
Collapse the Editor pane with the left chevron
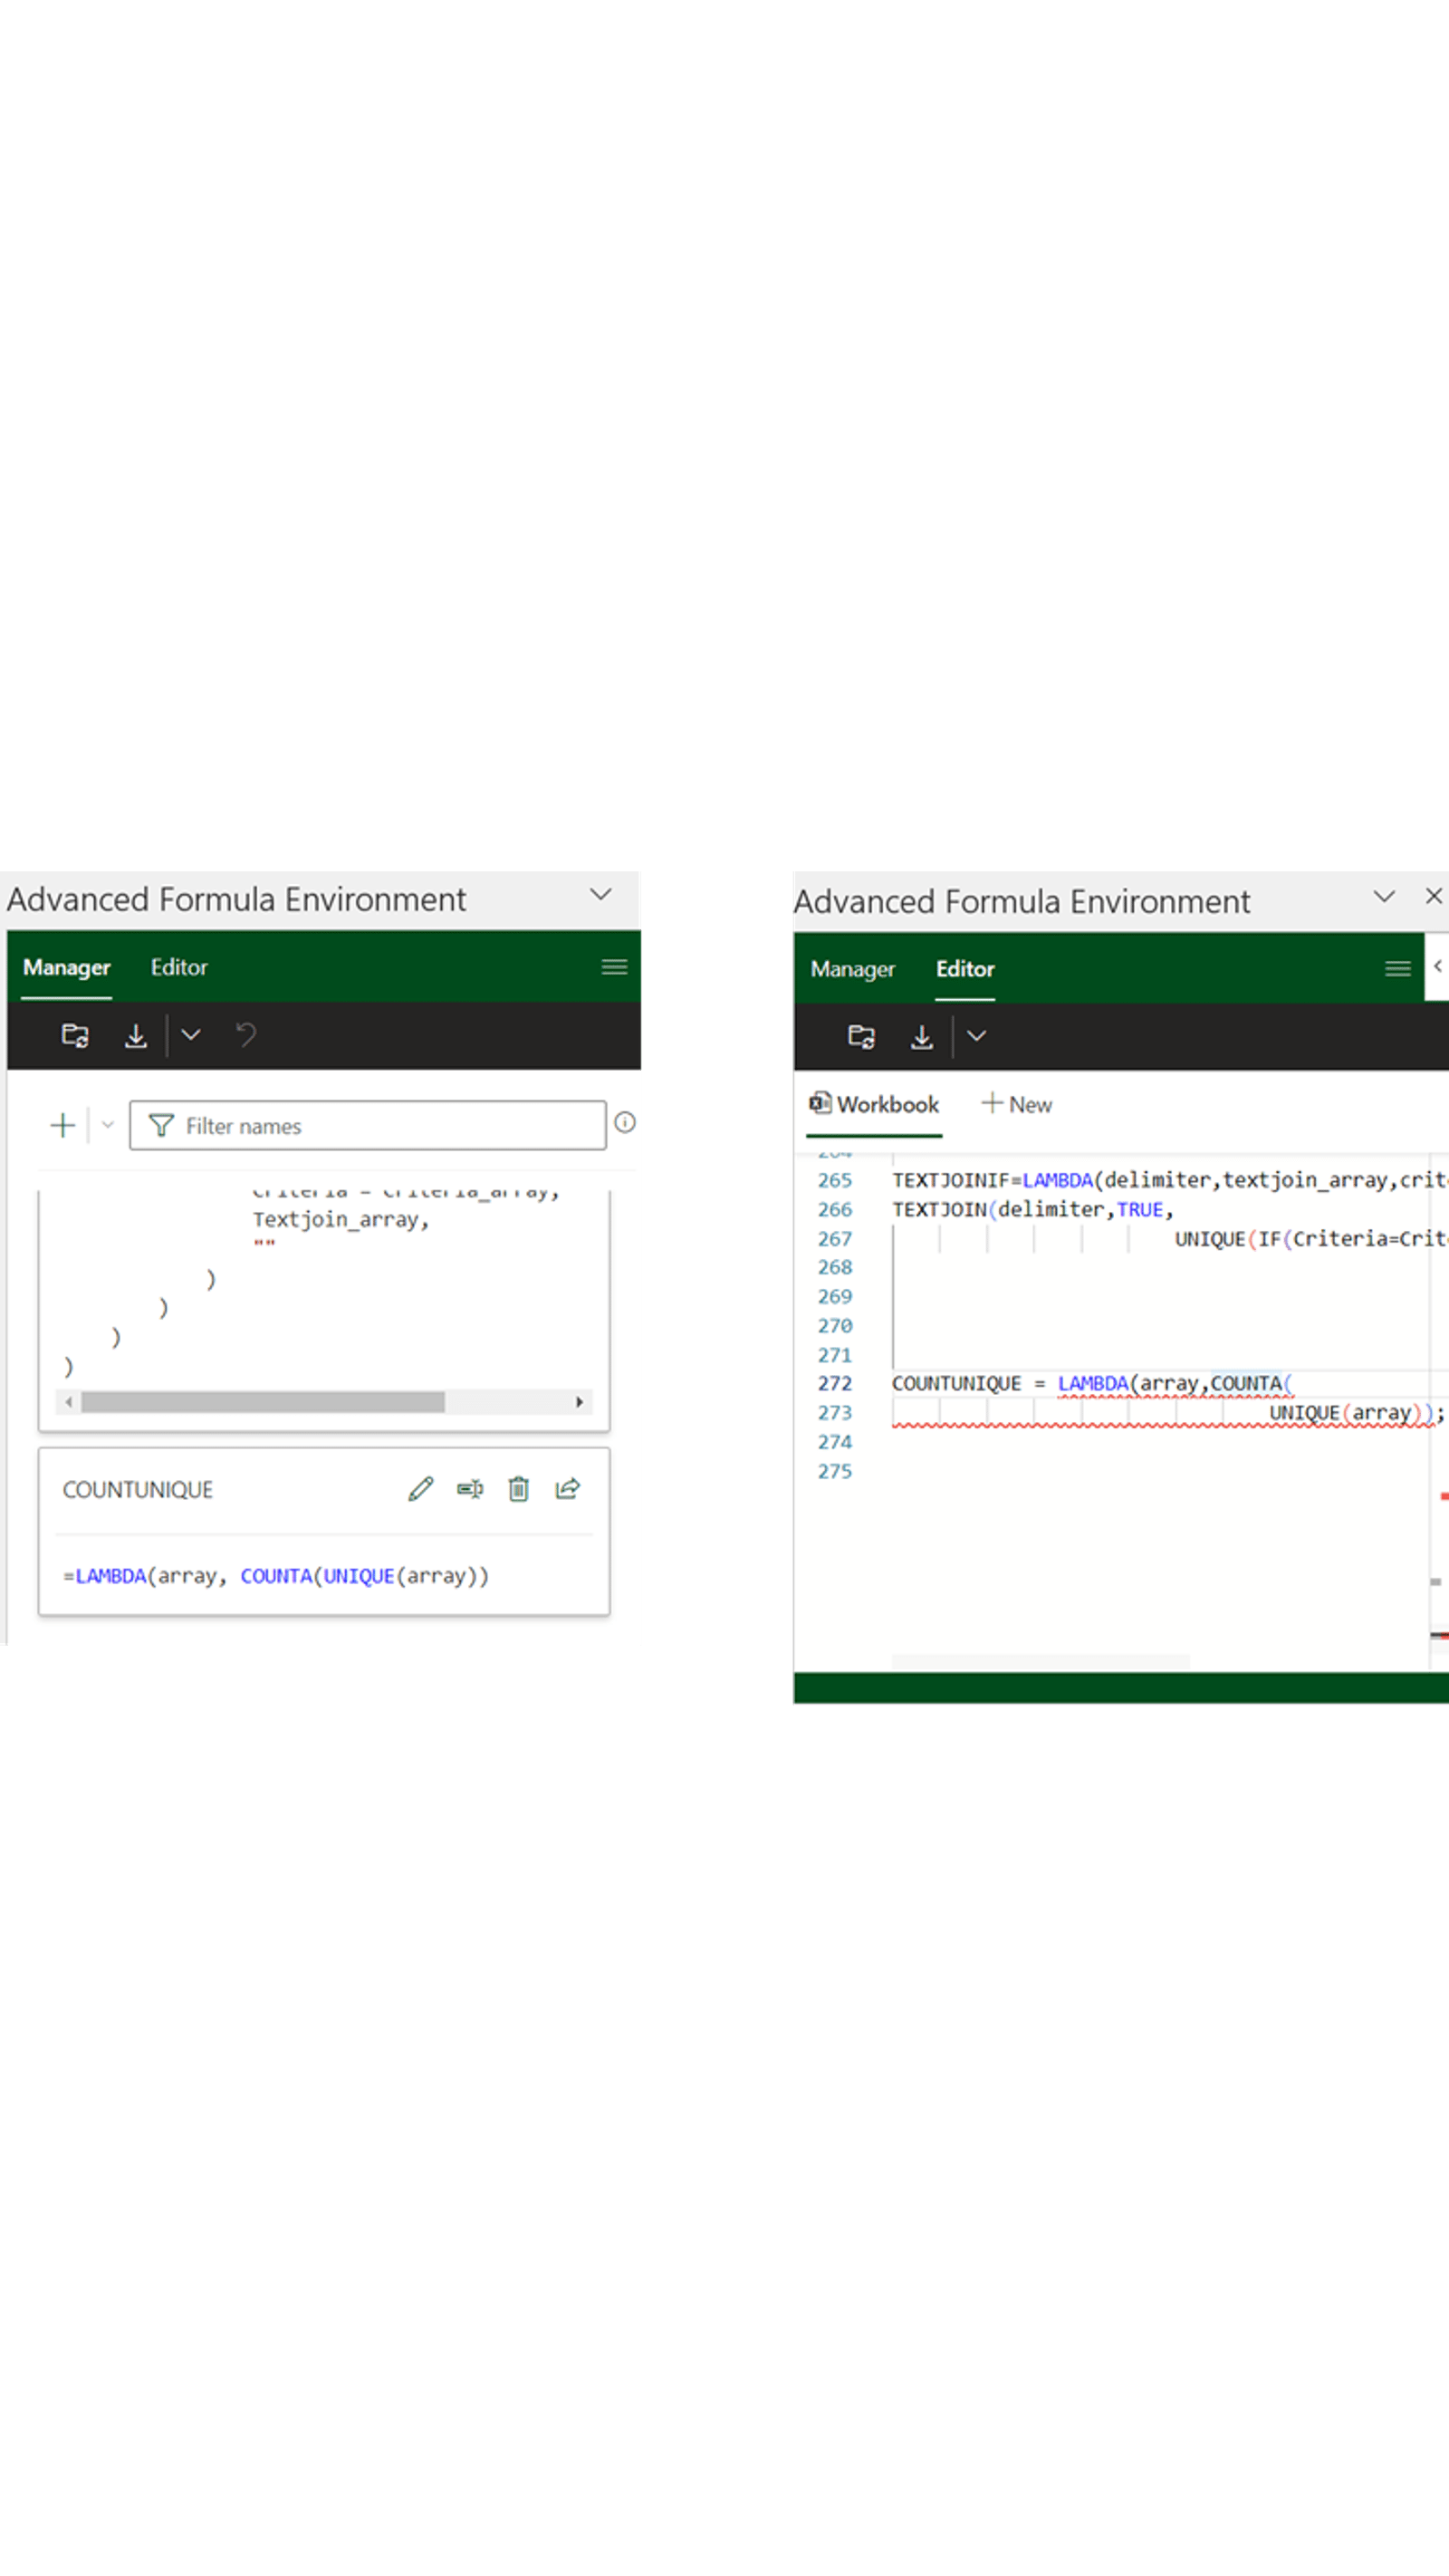[x=1438, y=966]
